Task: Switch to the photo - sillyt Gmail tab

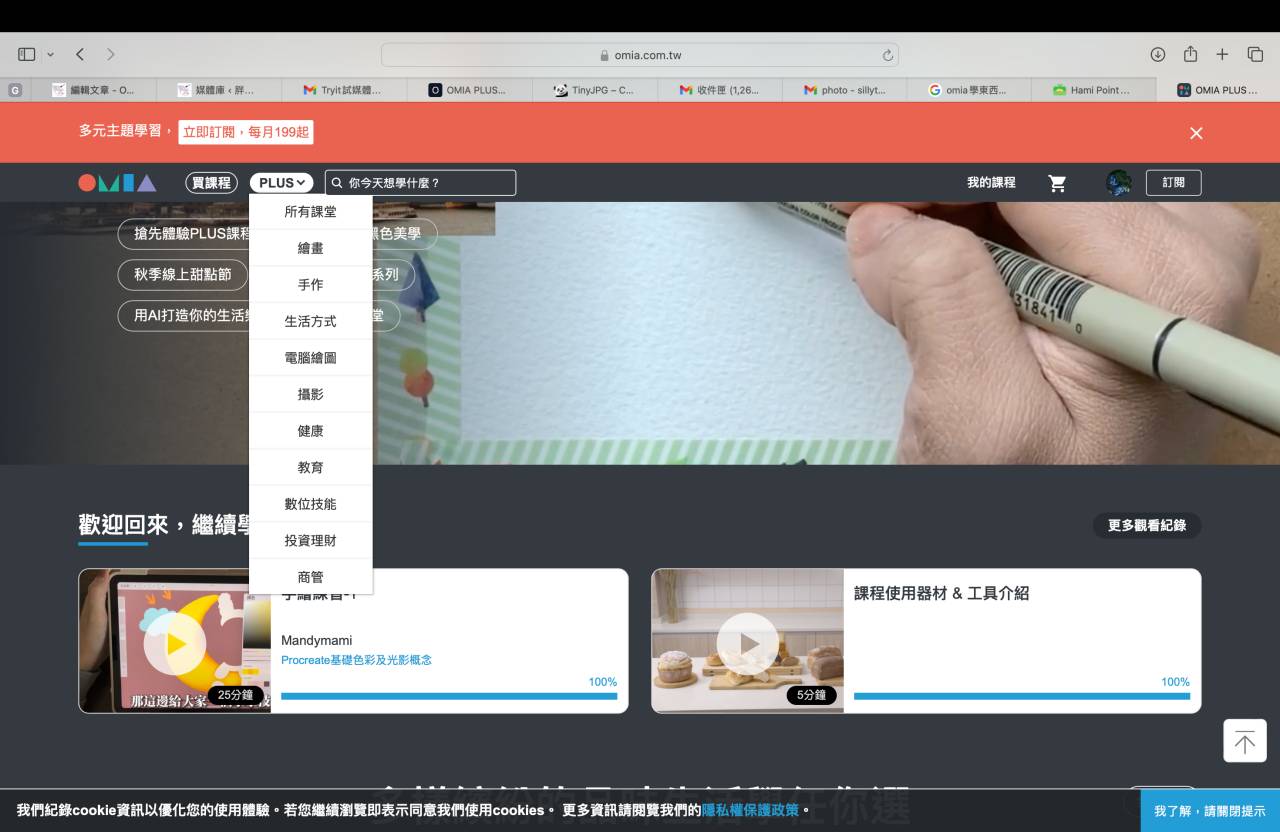Action: click(x=845, y=90)
